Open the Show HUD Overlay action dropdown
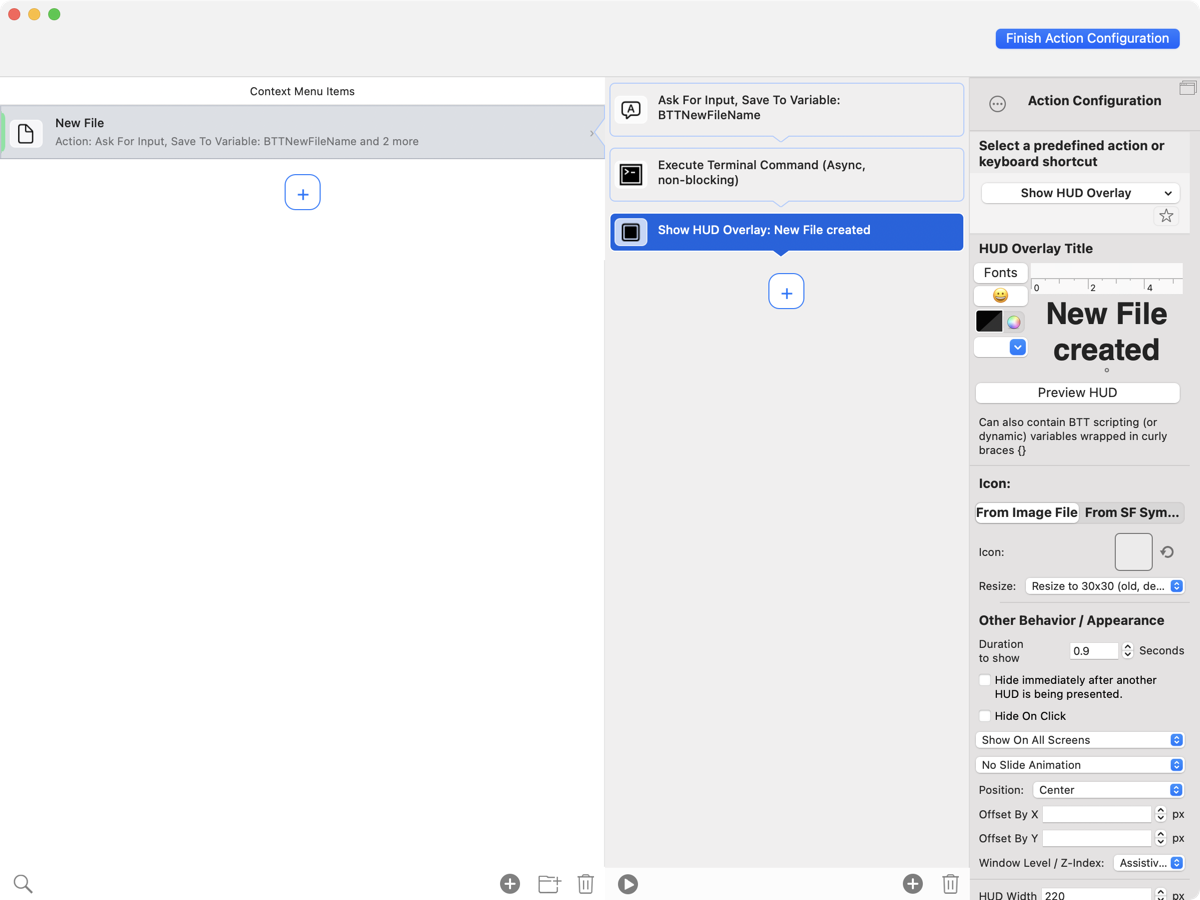The height and width of the screenshot is (900, 1200). coord(1079,192)
